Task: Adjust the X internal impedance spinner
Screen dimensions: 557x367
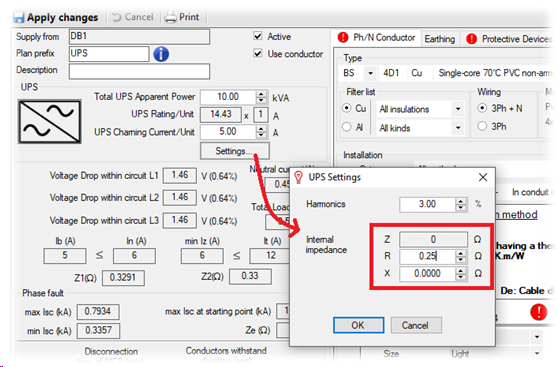Action: pyautogui.click(x=460, y=274)
